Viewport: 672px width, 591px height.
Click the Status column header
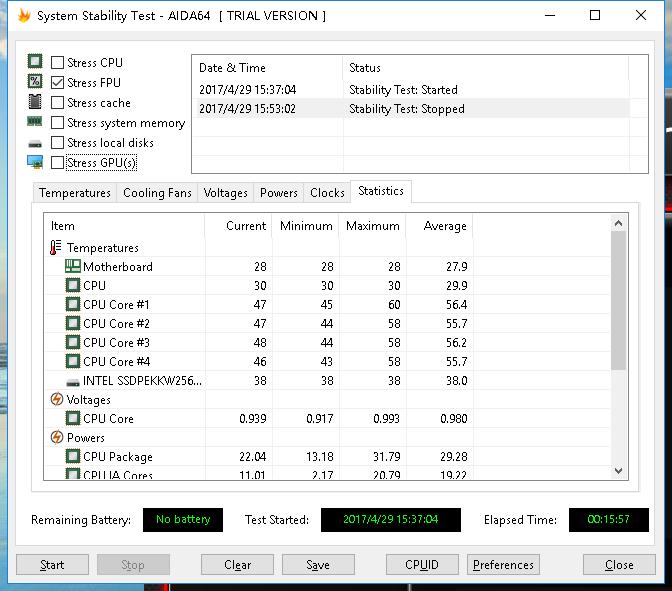click(486, 67)
